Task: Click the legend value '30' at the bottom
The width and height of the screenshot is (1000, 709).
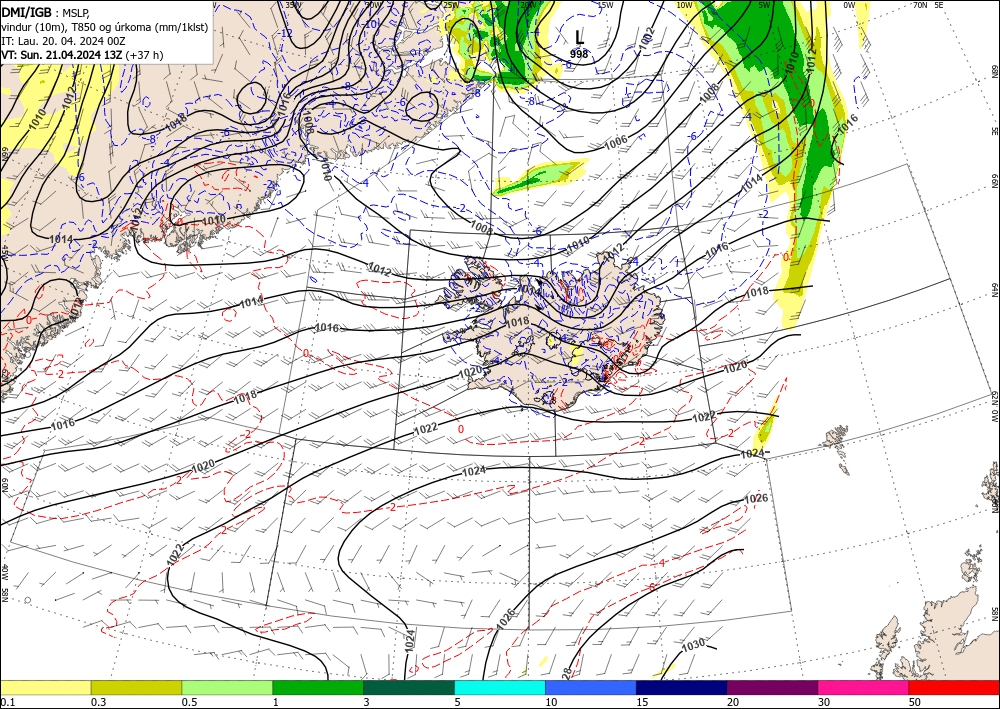Action: pos(824,702)
